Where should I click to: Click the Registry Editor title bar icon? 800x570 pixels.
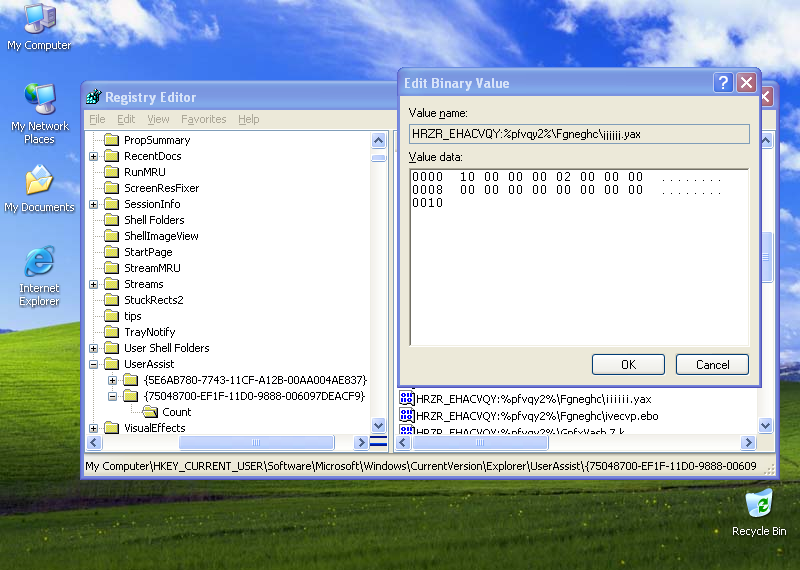tap(93, 96)
